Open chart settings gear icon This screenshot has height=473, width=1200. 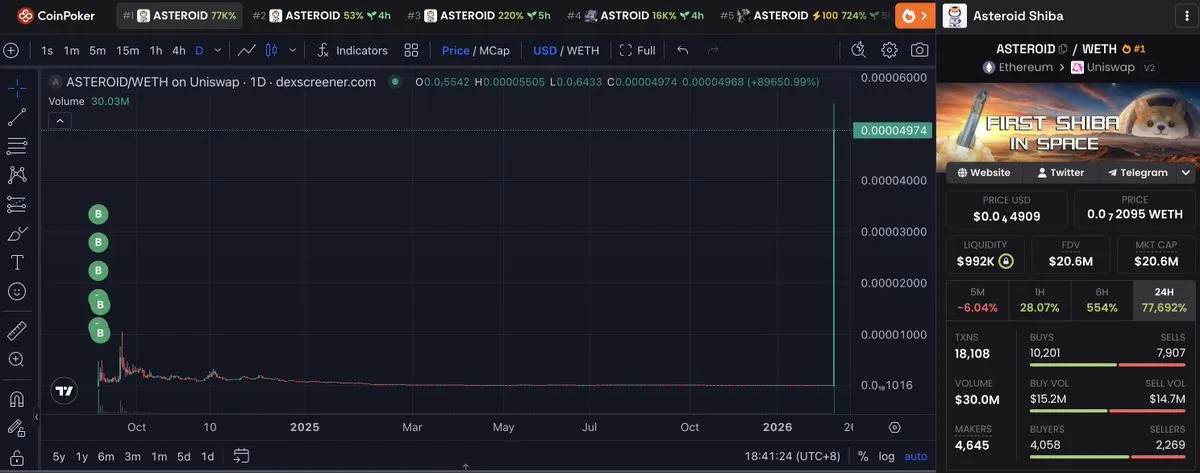pos(889,50)
